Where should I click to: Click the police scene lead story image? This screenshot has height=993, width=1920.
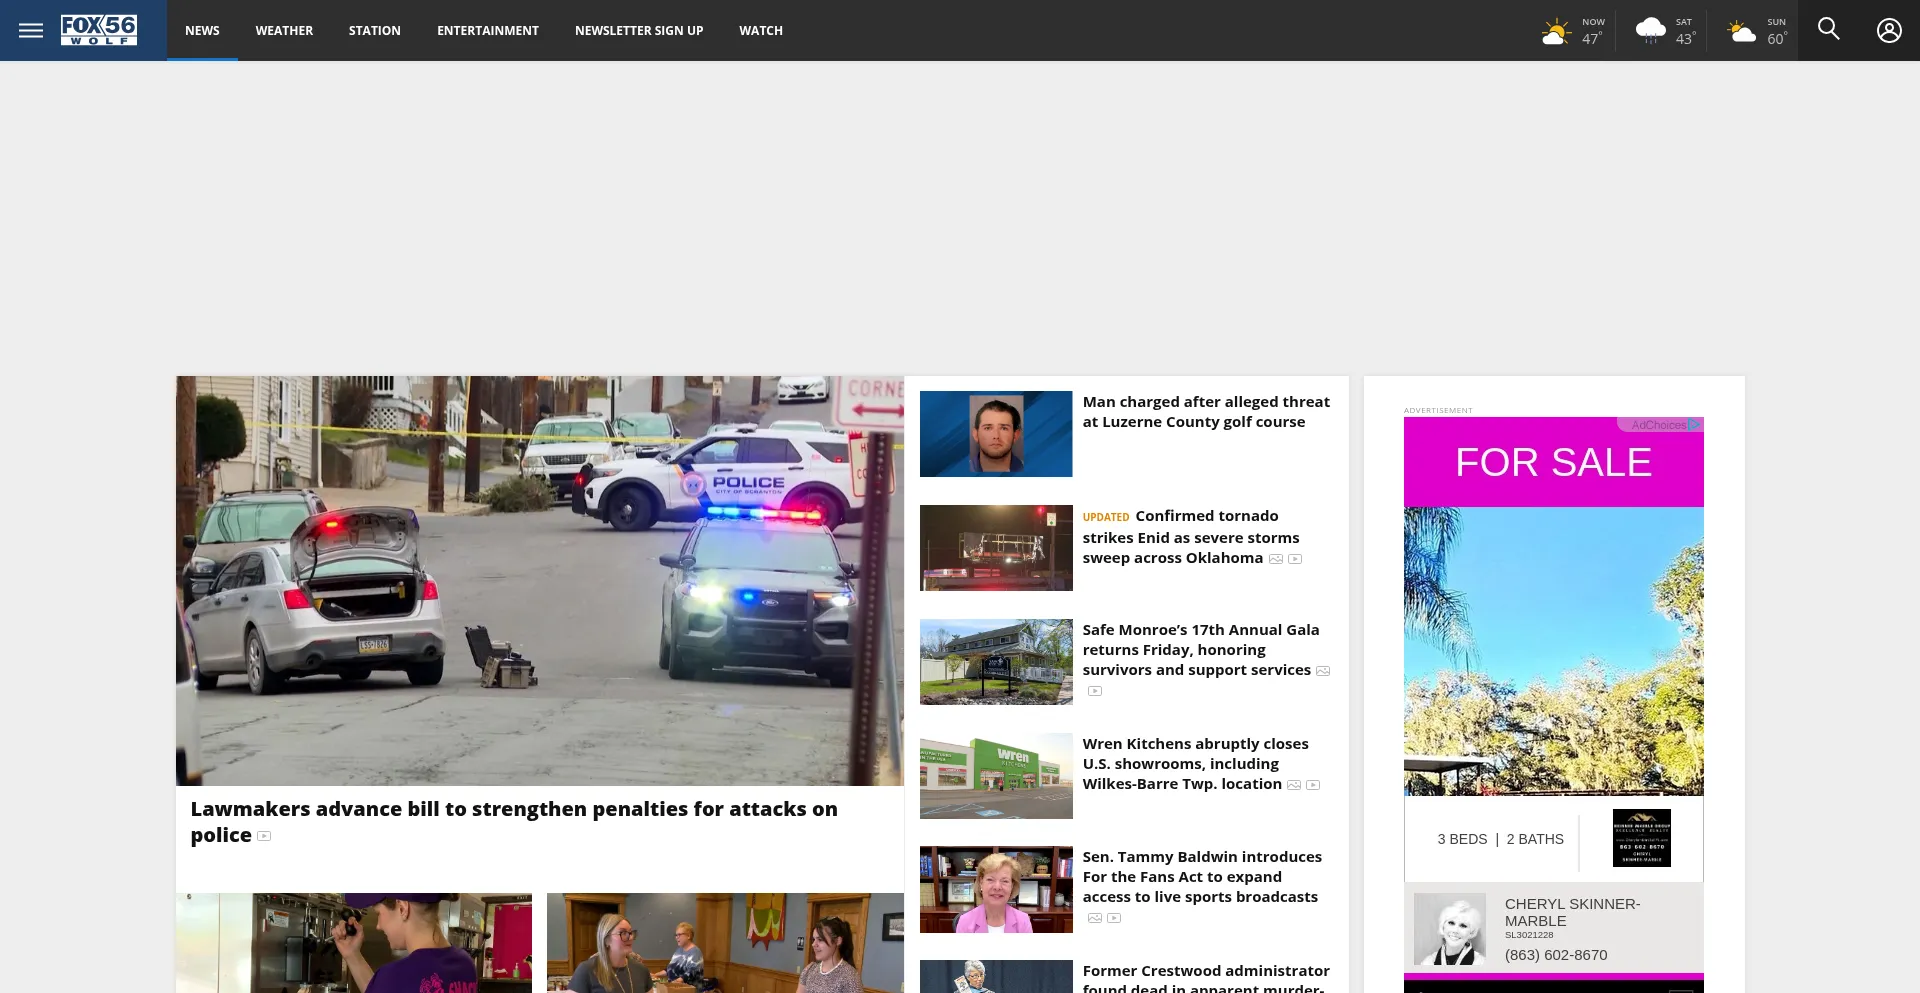pos(540,581)
